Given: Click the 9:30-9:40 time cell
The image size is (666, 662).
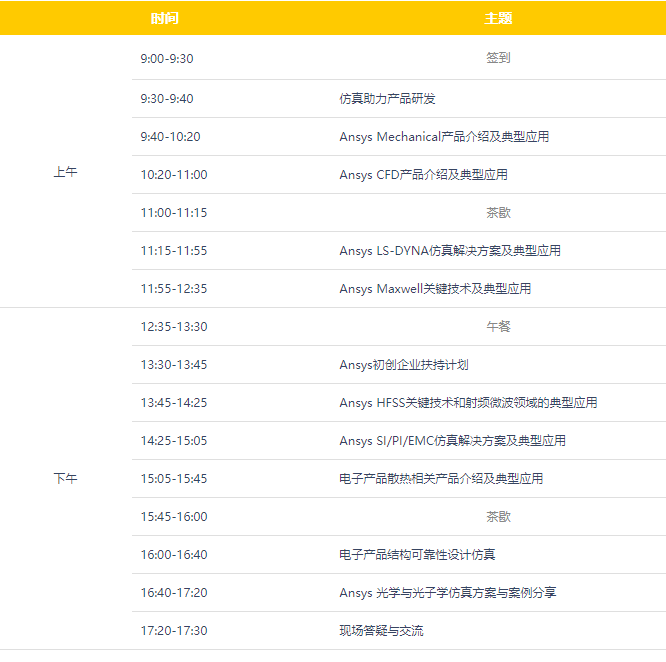Looking at the screenshot, I should 167,99.
